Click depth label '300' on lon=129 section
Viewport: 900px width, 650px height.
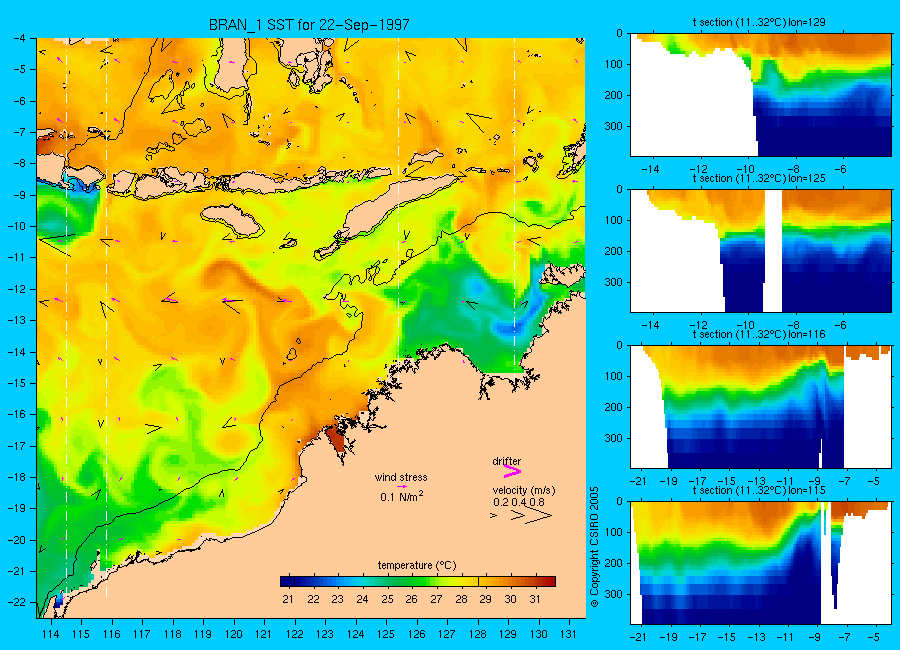(614, 126)
